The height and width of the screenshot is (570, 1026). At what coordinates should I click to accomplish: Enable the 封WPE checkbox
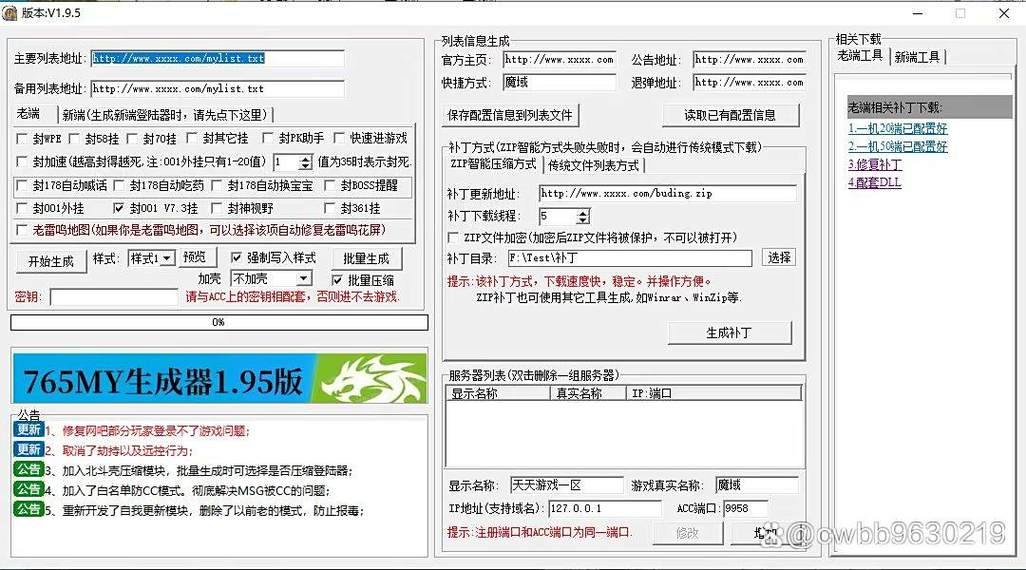(23, 138)
